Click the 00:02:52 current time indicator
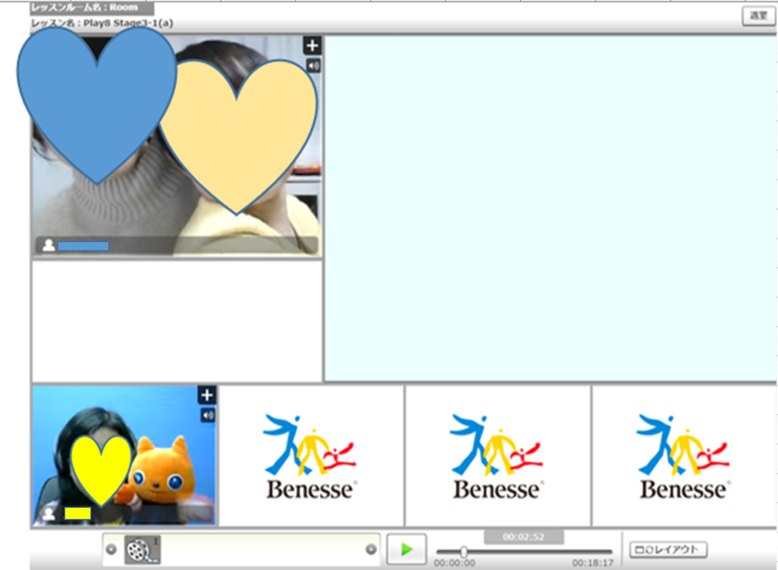778x570 pixels. [x=523, y=537]
